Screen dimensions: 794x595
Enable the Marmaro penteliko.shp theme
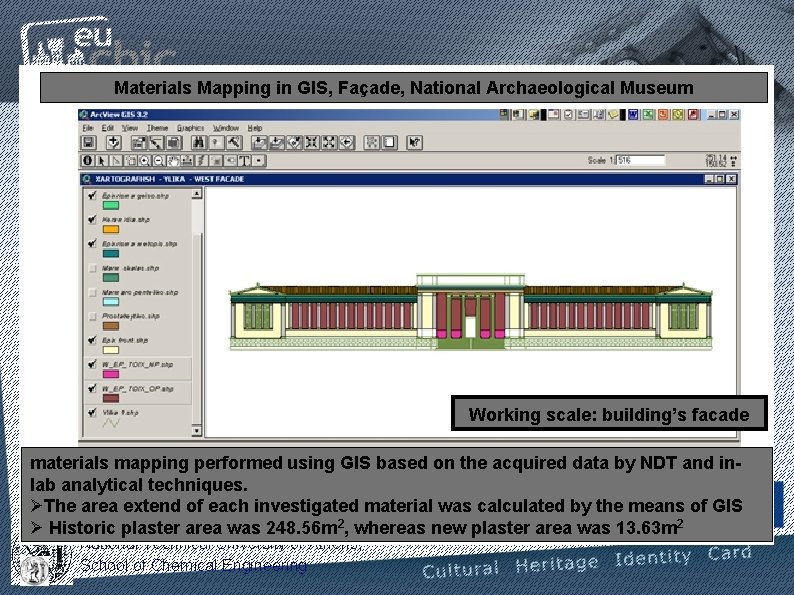point(92,292)
